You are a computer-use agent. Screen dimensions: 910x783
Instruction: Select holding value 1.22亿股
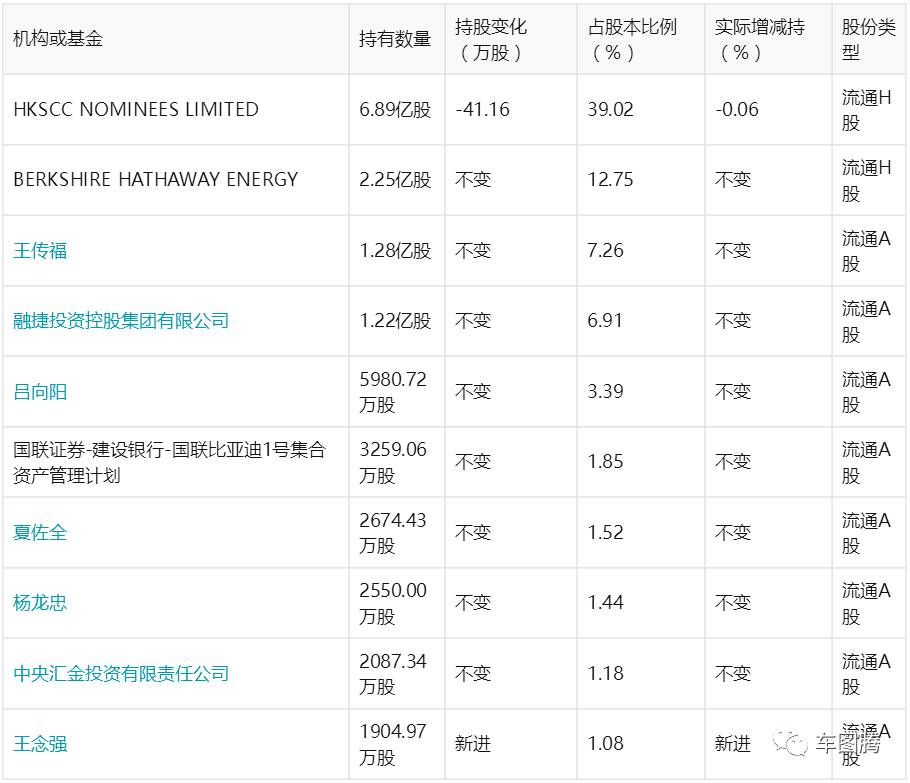(395, 321)
